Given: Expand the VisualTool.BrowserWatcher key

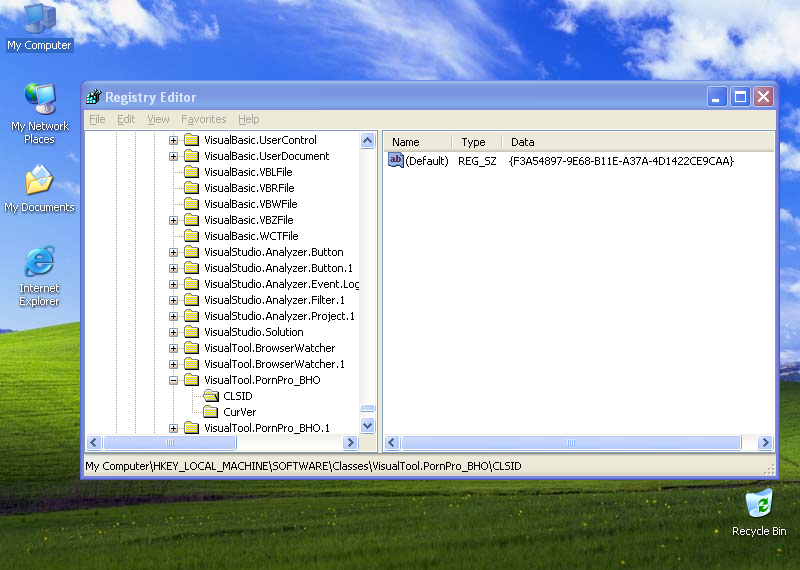Looking at the screenshot, I should point(173,348).
